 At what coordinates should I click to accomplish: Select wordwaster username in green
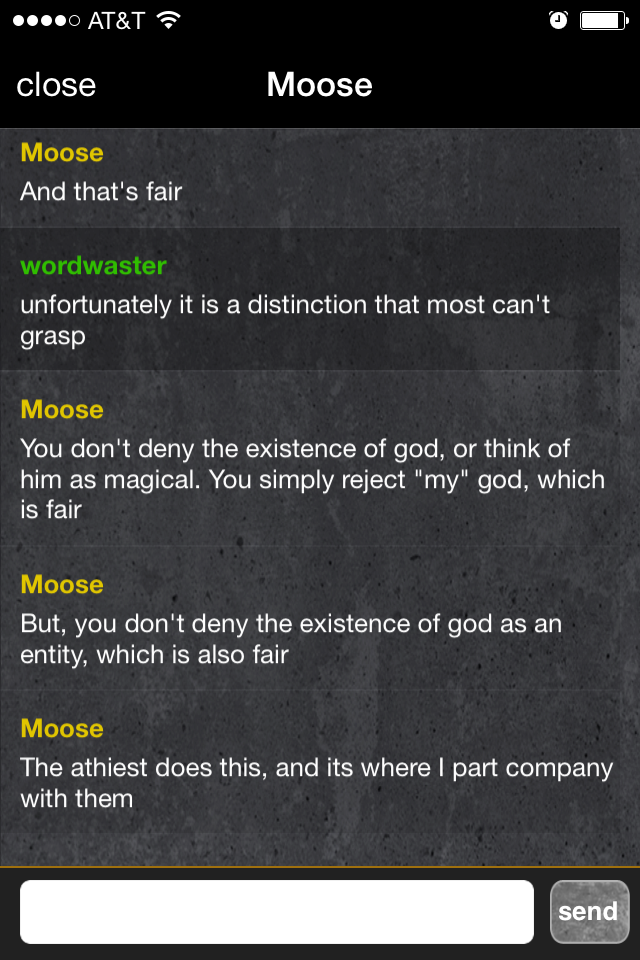[x=93, y=266]
